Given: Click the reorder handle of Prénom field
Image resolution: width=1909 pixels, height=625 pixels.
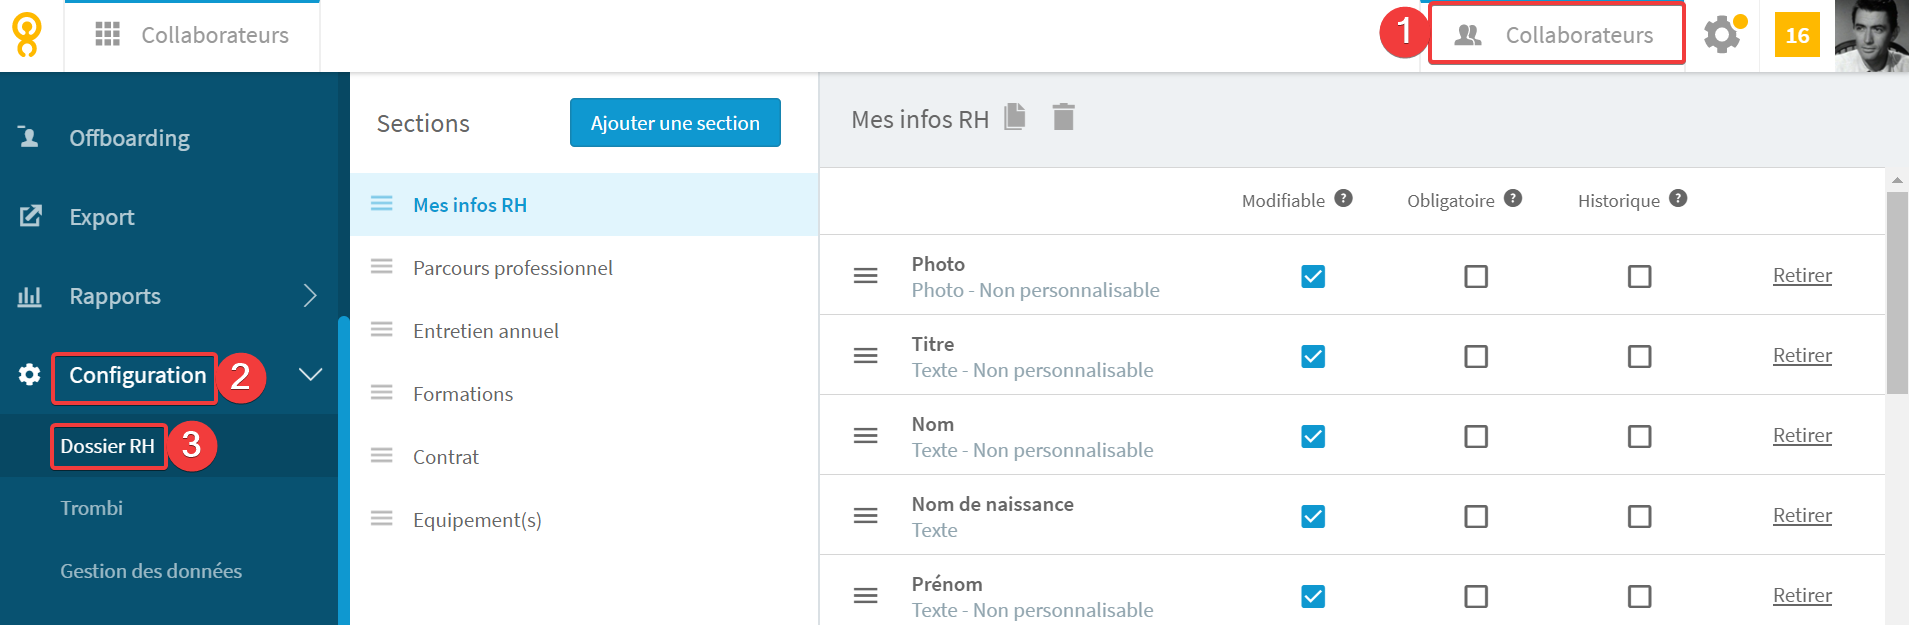Looking at the screenshot, I should click(x=865, y=595).
